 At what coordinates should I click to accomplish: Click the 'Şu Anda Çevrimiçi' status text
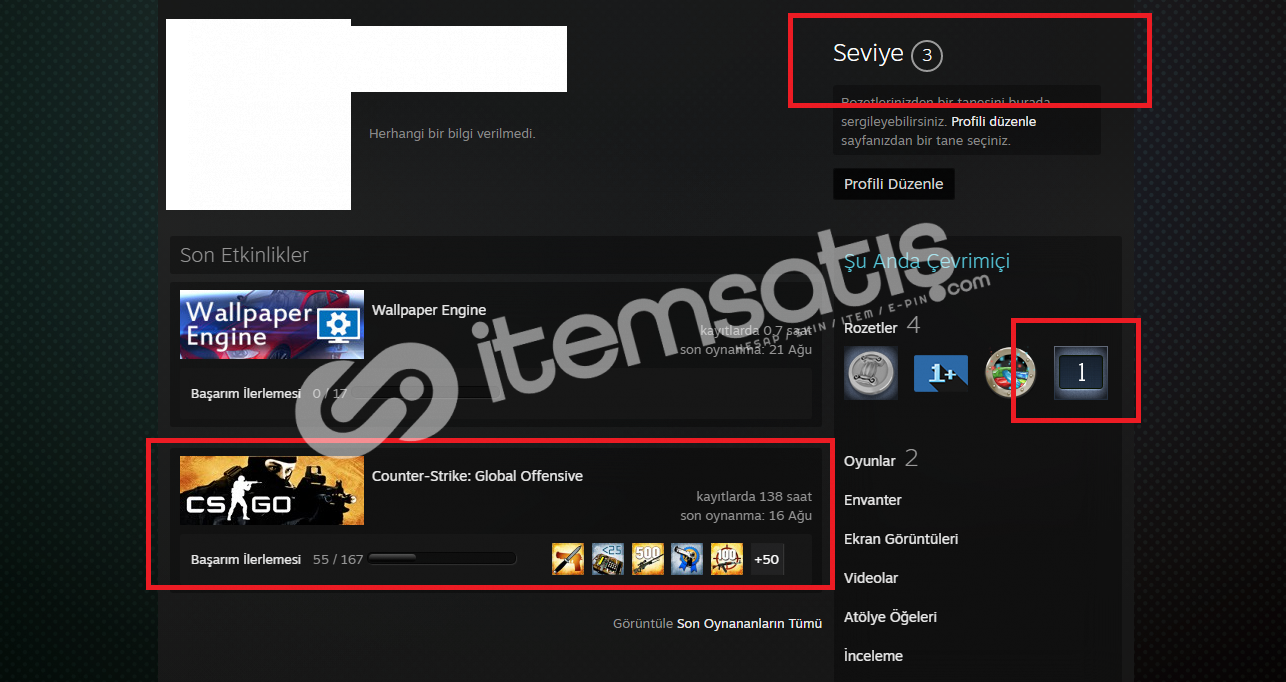click(927, 261)
